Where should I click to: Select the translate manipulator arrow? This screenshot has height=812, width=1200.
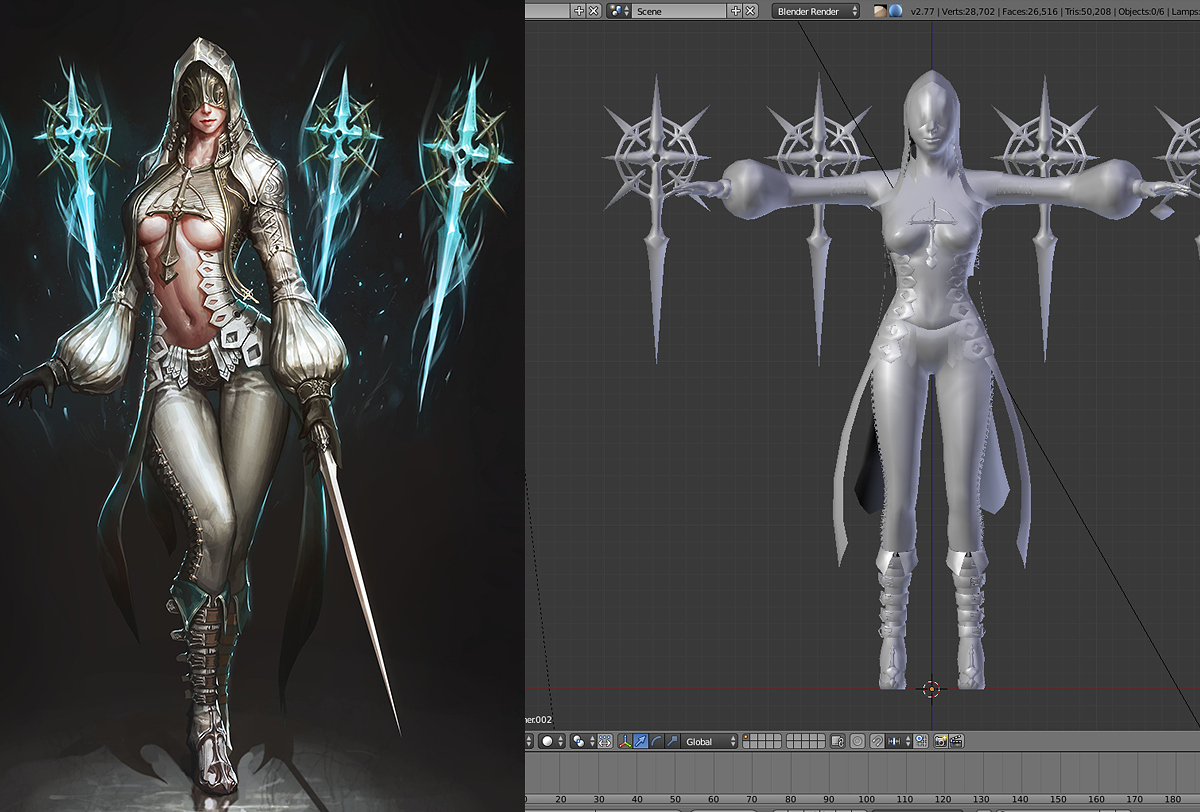[x=640, y=741]
